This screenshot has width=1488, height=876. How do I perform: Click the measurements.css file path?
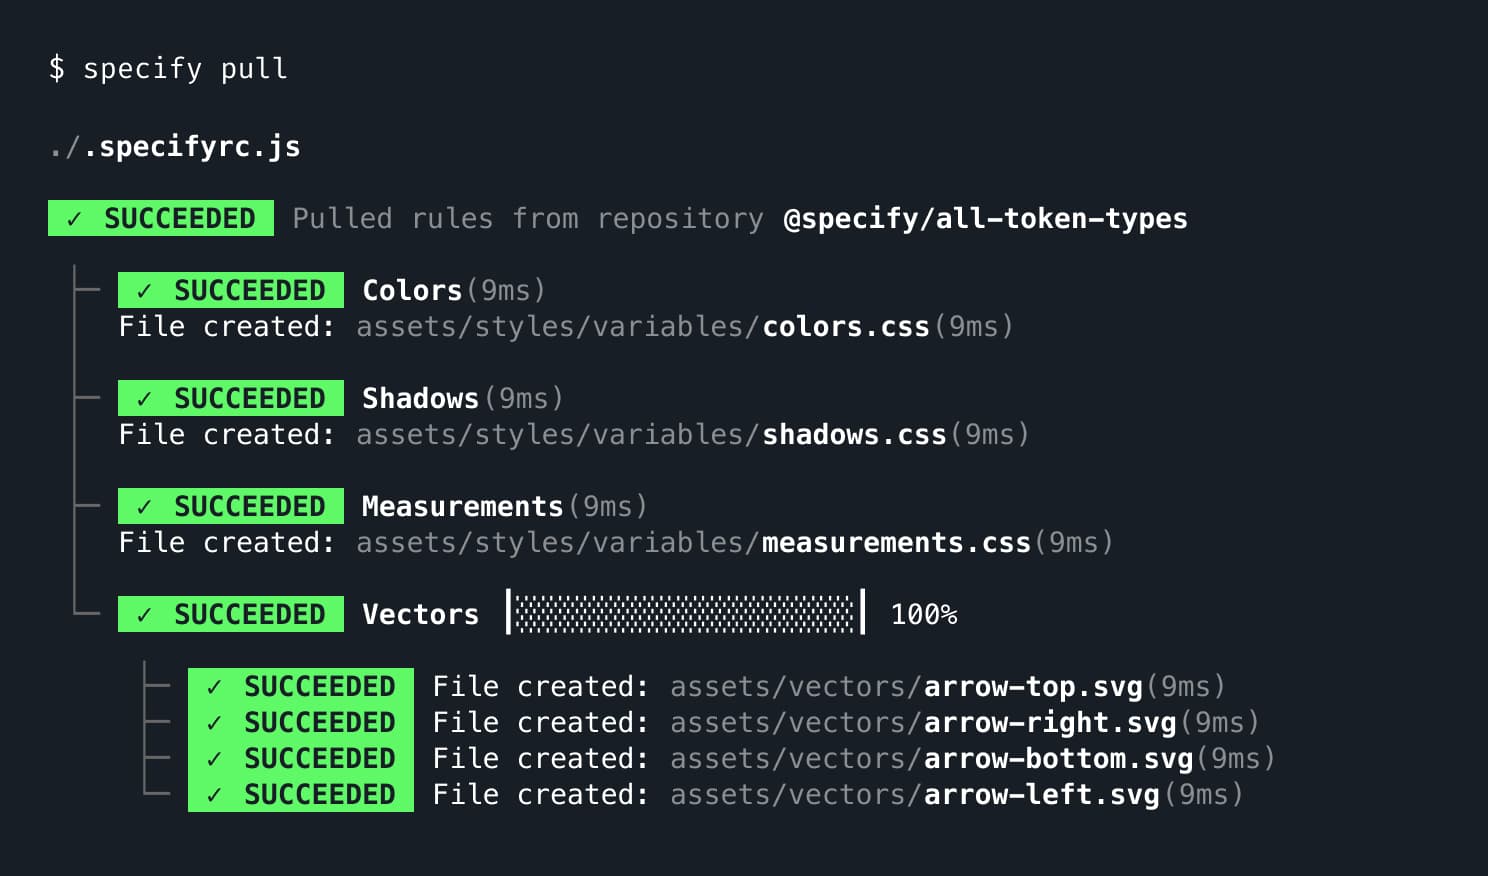pyautogui.click(x=693, y=543)
